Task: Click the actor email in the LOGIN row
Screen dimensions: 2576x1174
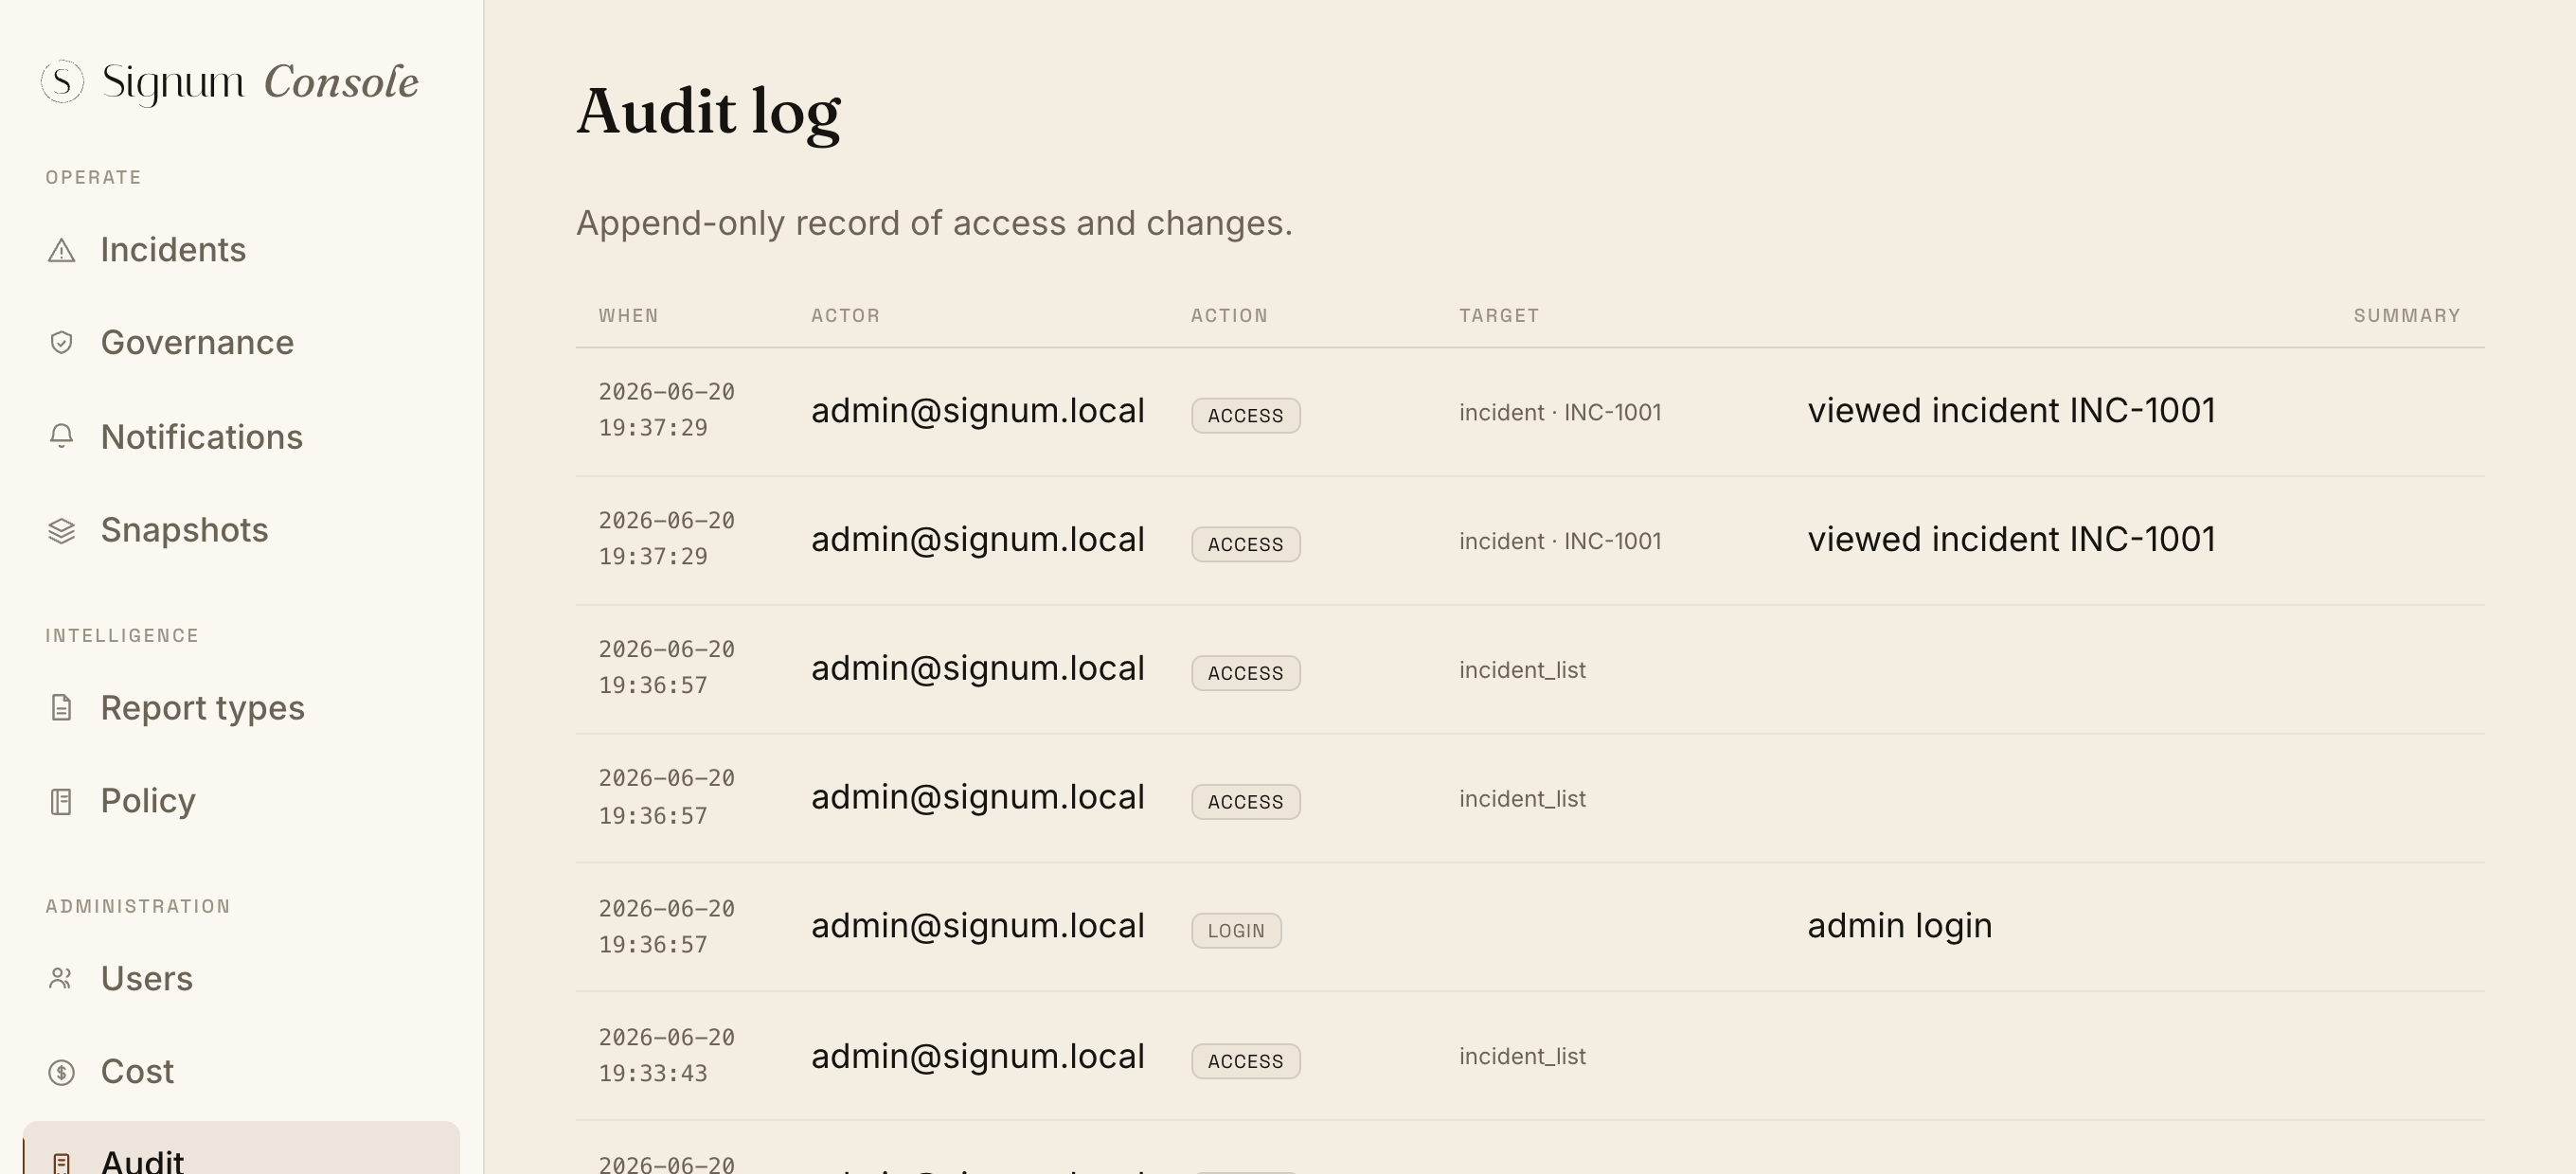Action: [977, 926]
